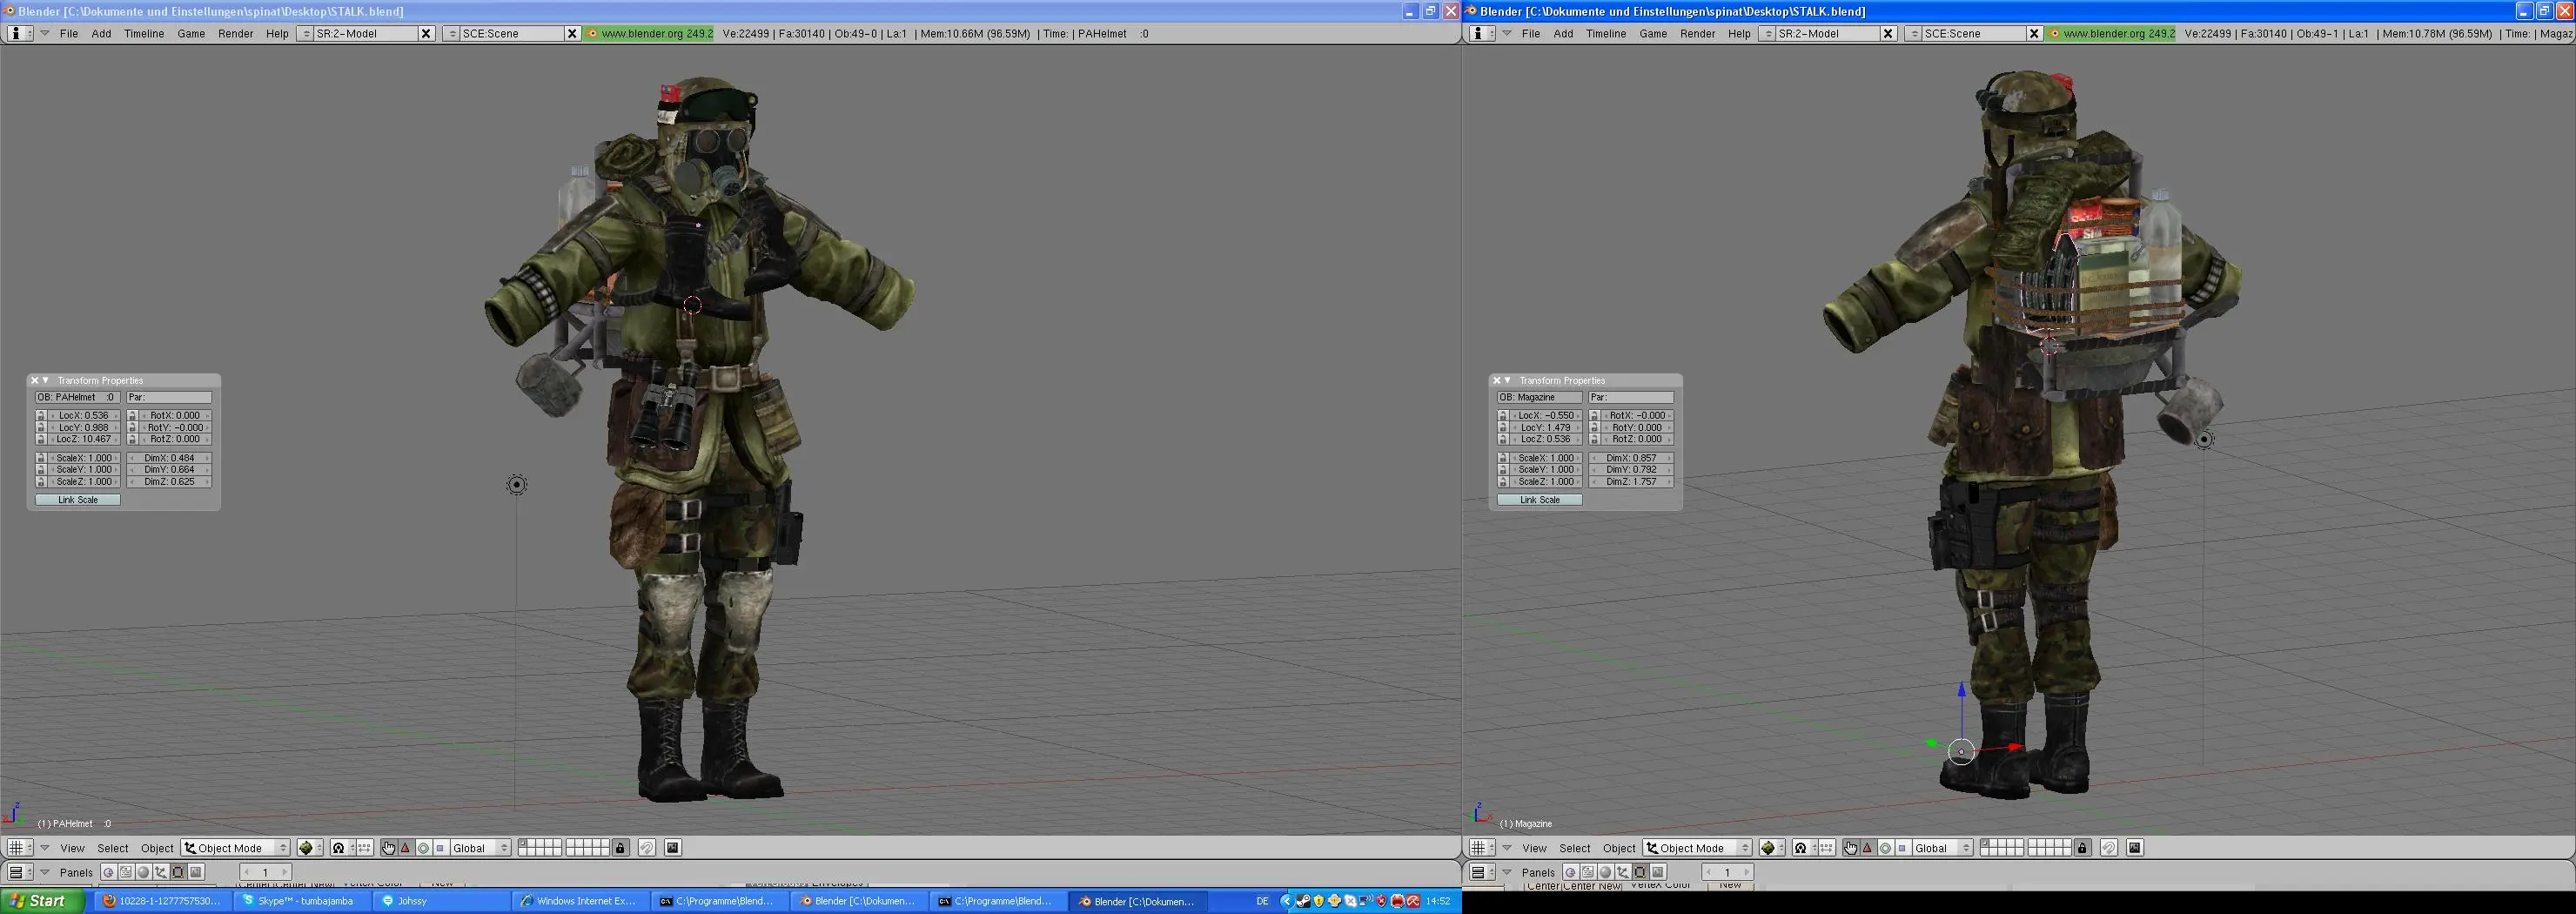Open Object Mode dropdown in right Blender window
The width and height of the screenshot is (2576, 914).
coord(1698,848)
